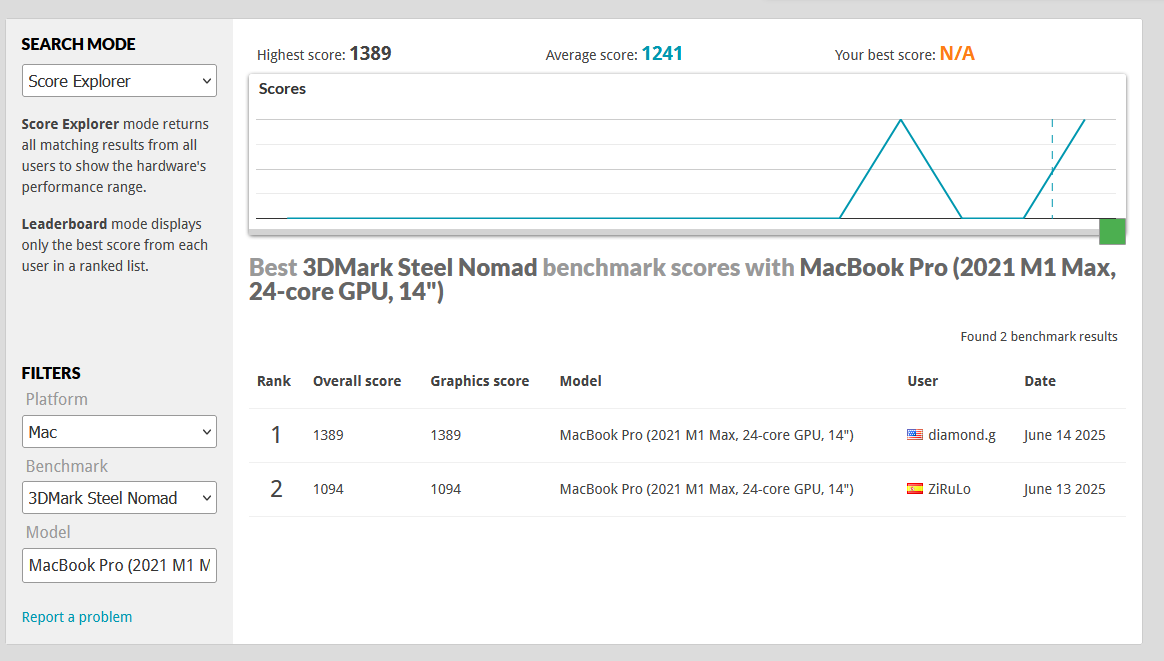Click the Model input field
Screen dimensions: 1164x661
[x=120, y=565]
